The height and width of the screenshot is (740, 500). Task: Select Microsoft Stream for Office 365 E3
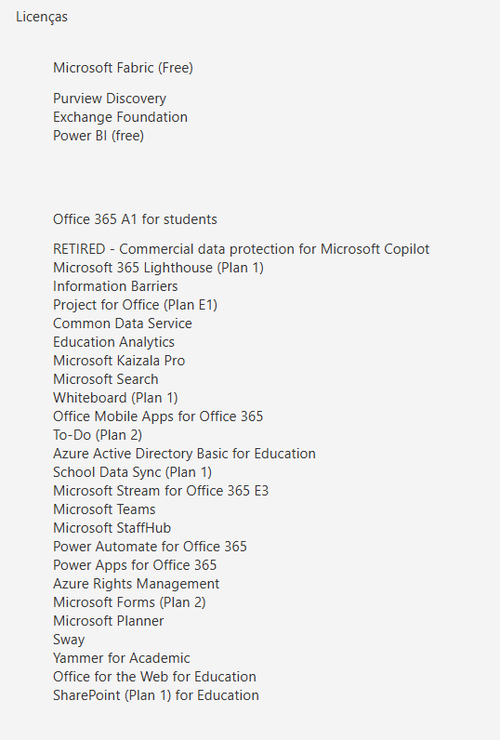tap(161, 491)
